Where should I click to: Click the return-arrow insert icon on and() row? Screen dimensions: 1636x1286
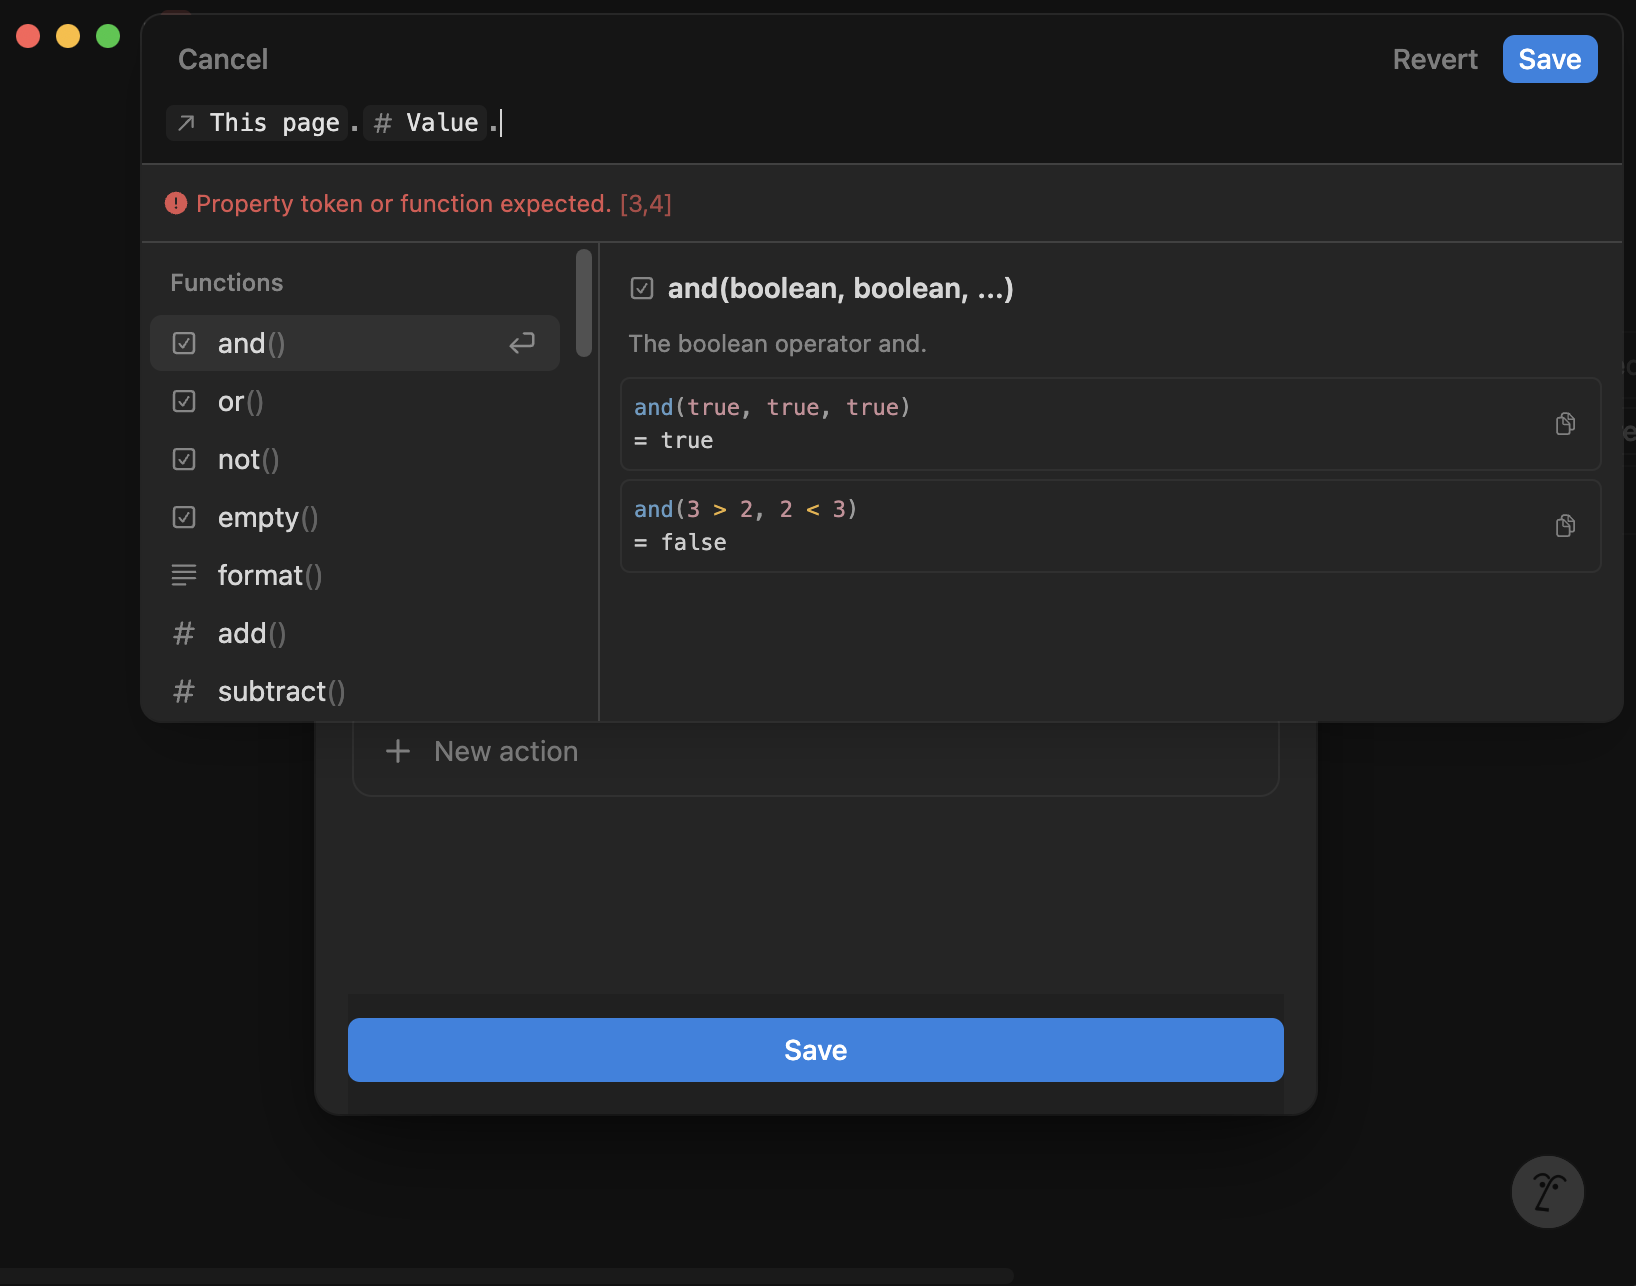pos(521,343)
